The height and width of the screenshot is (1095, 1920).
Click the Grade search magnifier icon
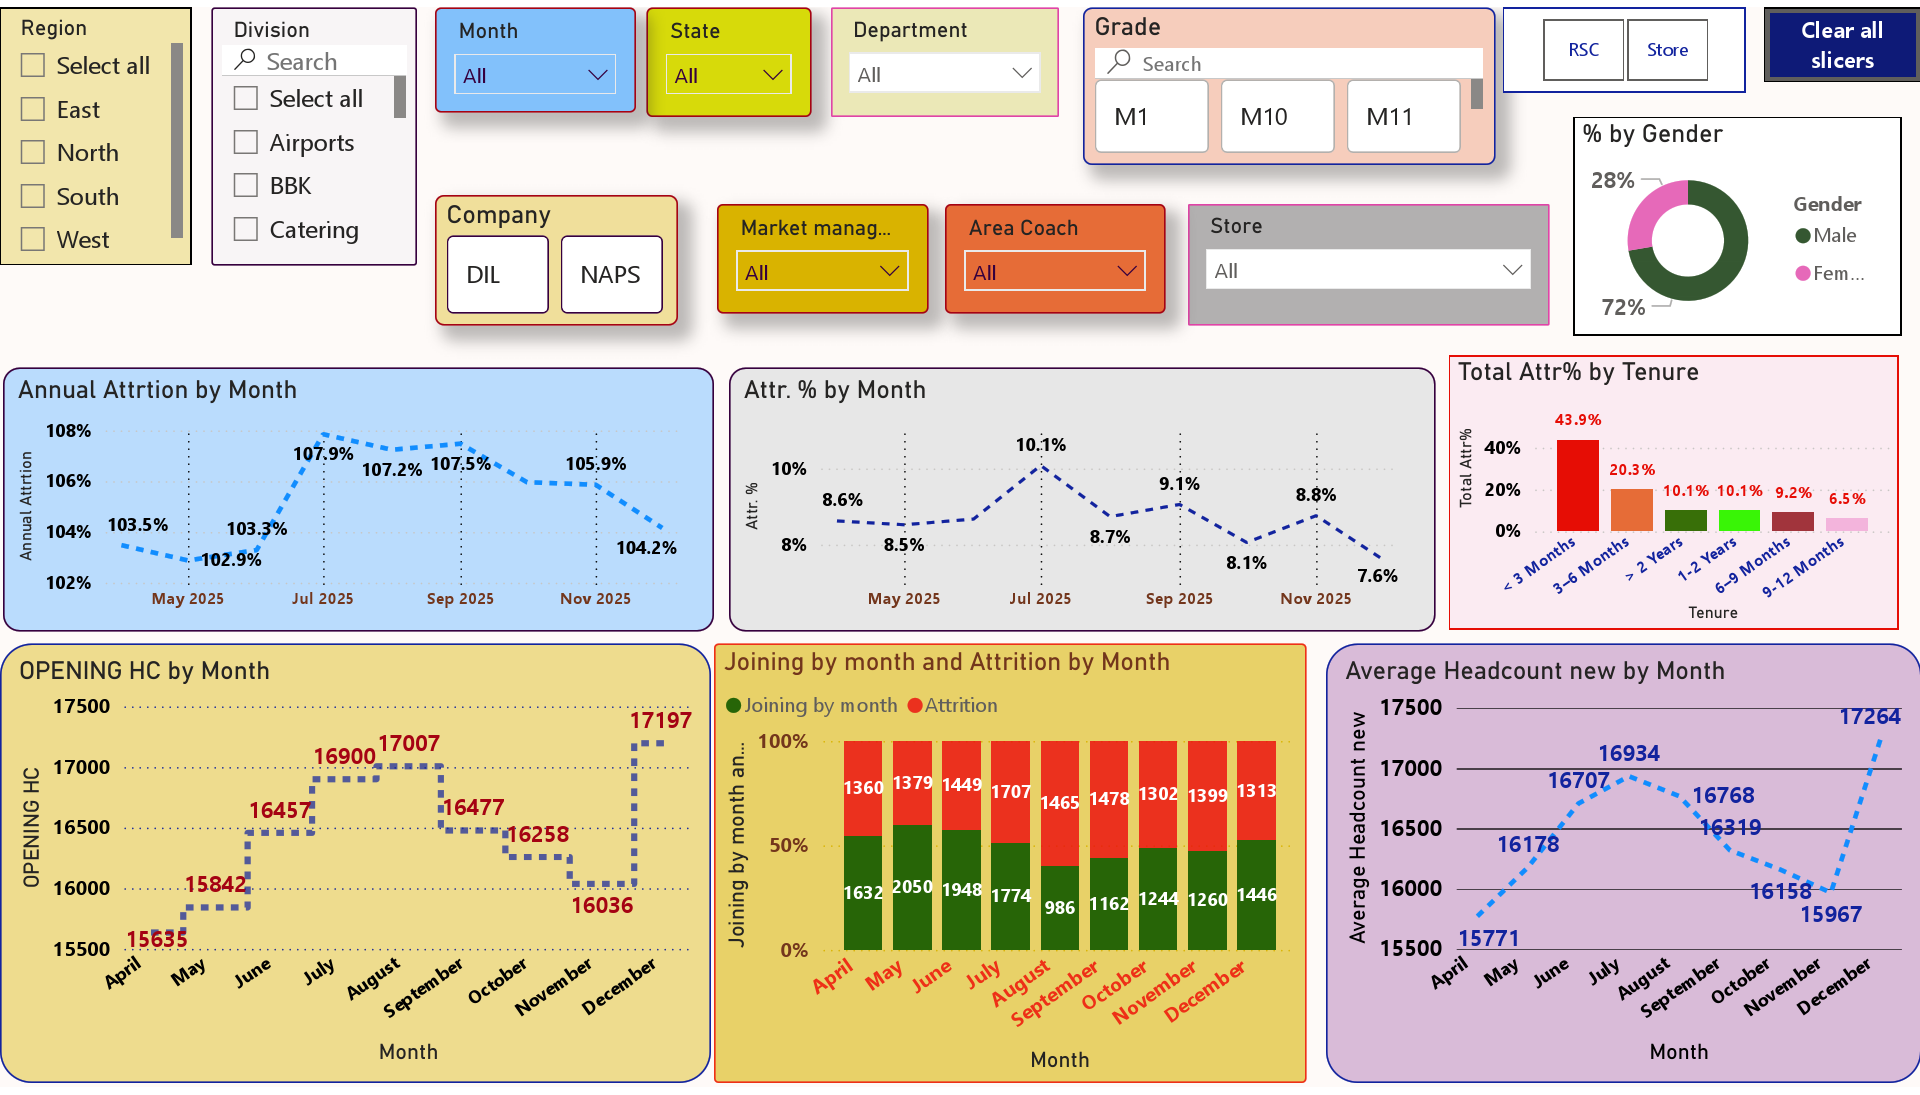coord(1120,62)
